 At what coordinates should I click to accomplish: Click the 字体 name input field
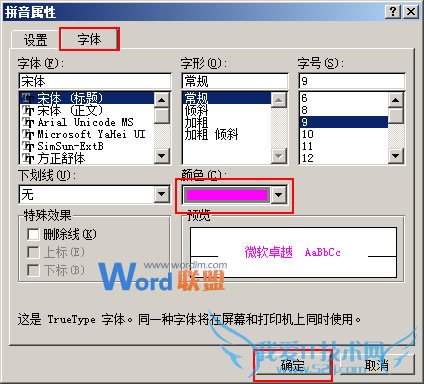coord(95,81)
